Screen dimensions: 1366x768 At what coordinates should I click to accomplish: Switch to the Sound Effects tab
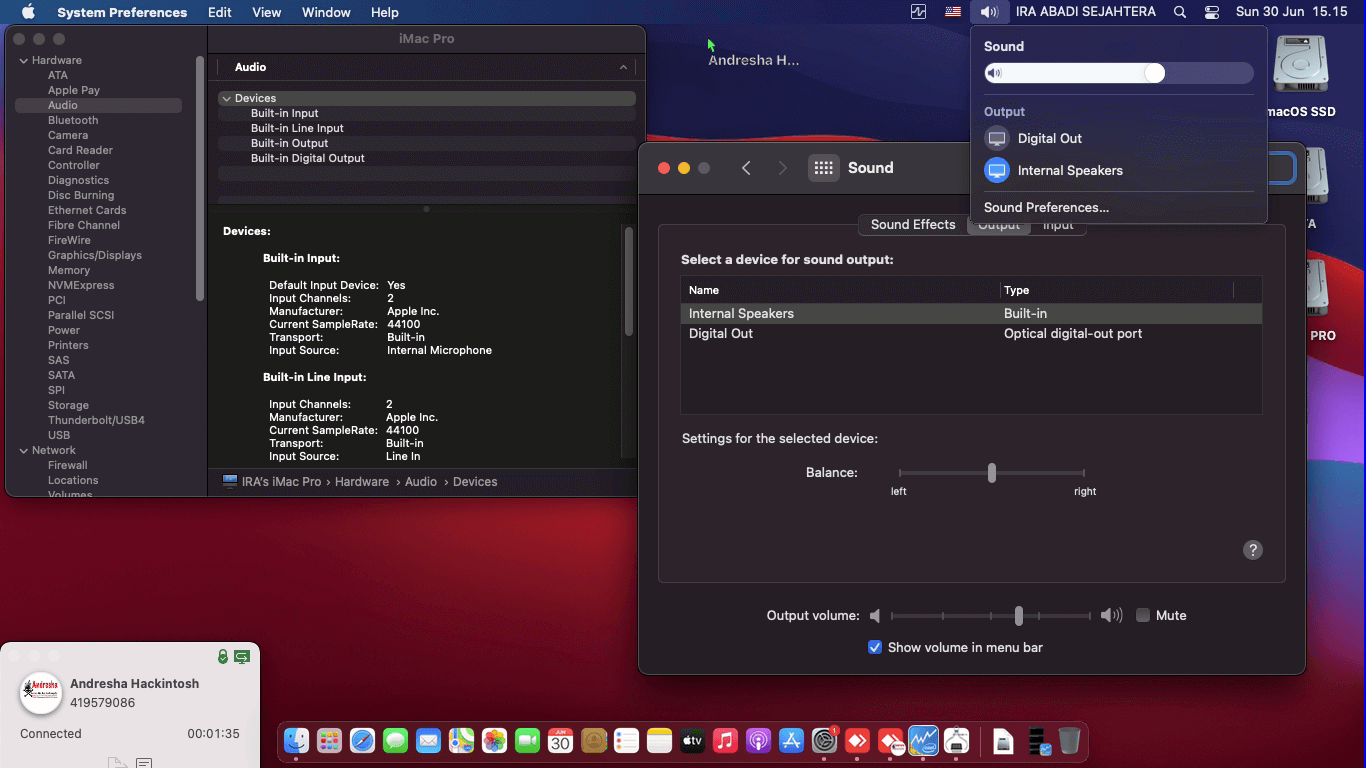point(913,224)
